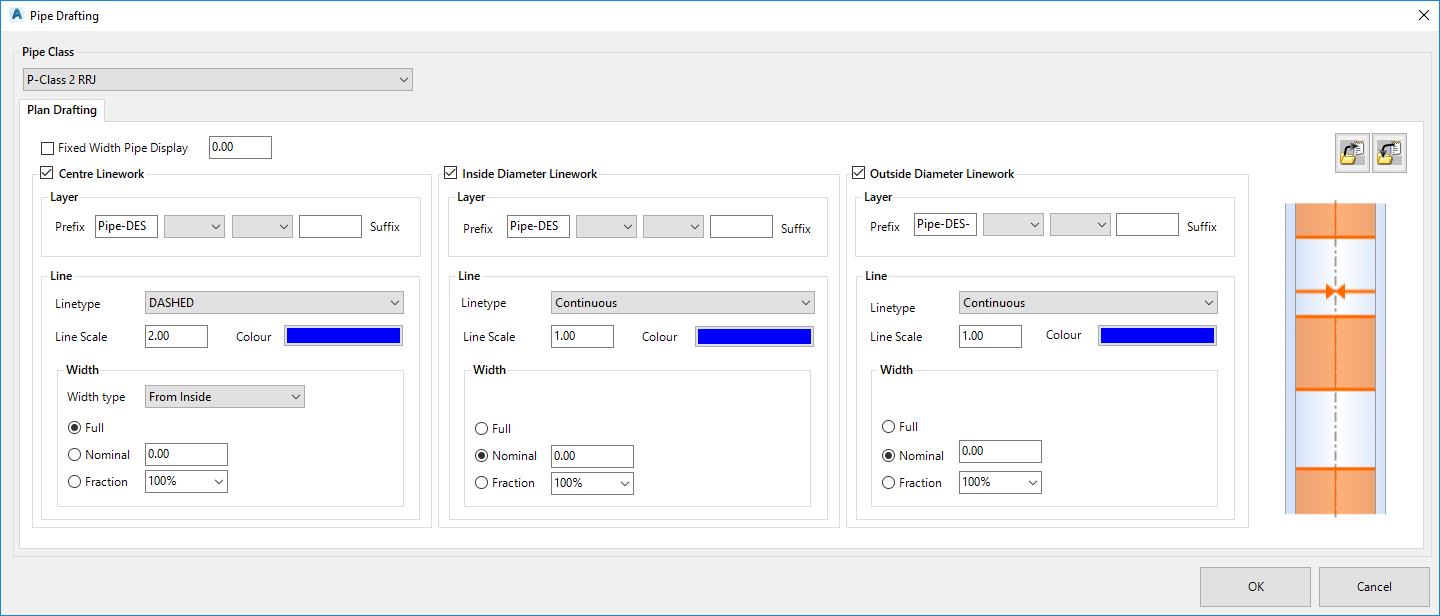Viewport: 1440px width, 616px height.
Task: Uncheck the Centre Linework checkbox
Action: pos(47,174)
